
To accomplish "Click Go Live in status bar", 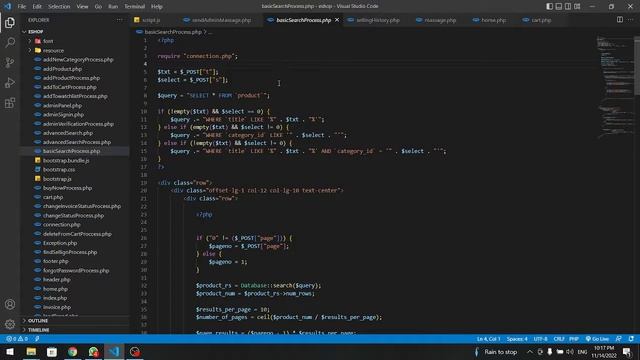I will [x=597, y=339].
